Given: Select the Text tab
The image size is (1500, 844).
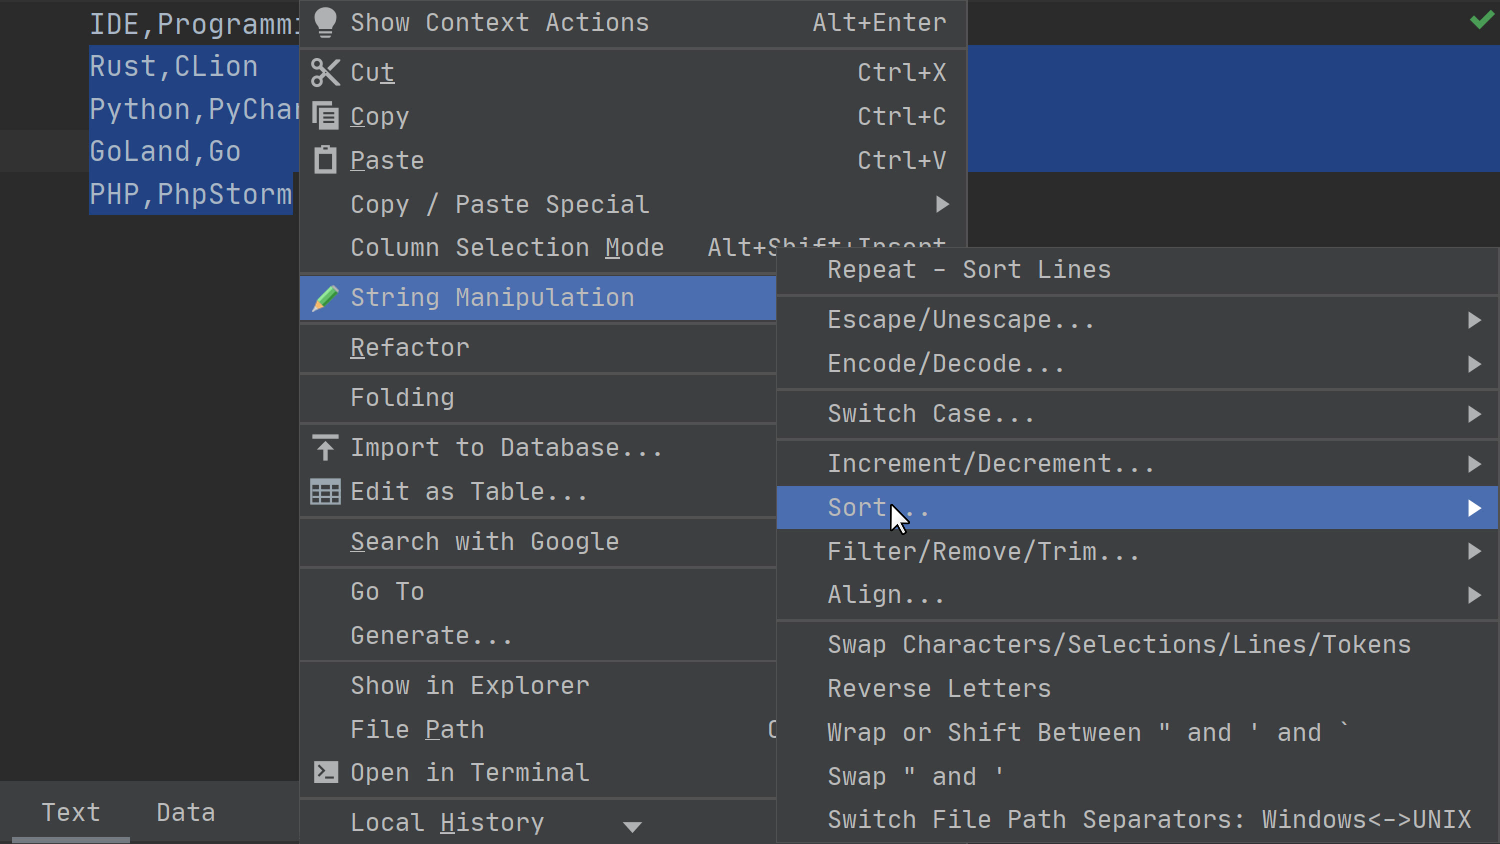Looking at the screenshot, I should [x=70, y=812].
